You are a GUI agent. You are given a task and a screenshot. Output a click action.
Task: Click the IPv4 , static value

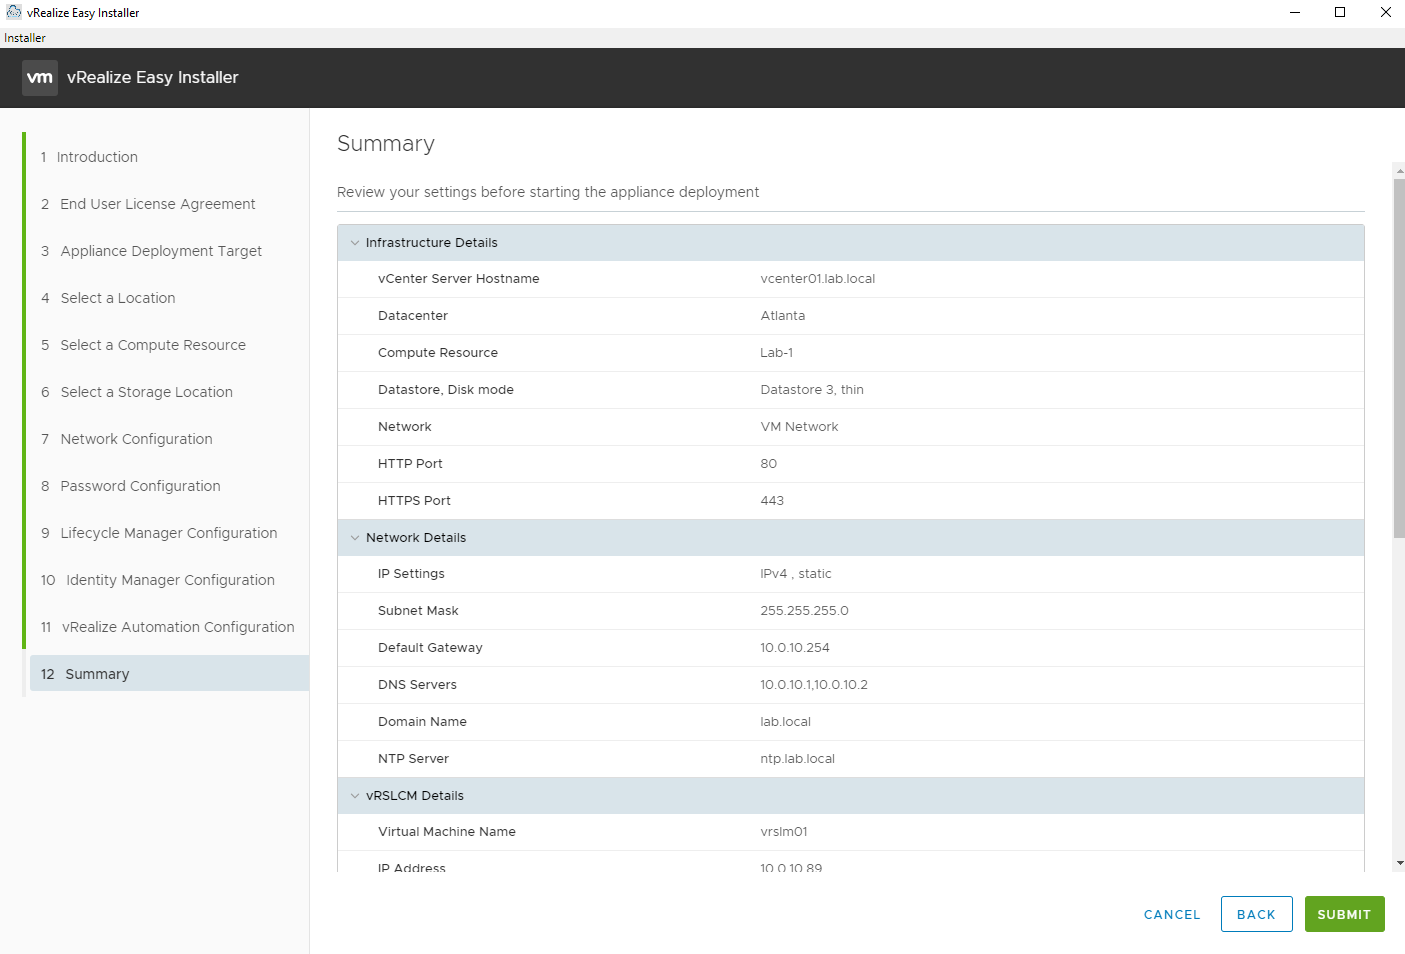coord(796,574)
